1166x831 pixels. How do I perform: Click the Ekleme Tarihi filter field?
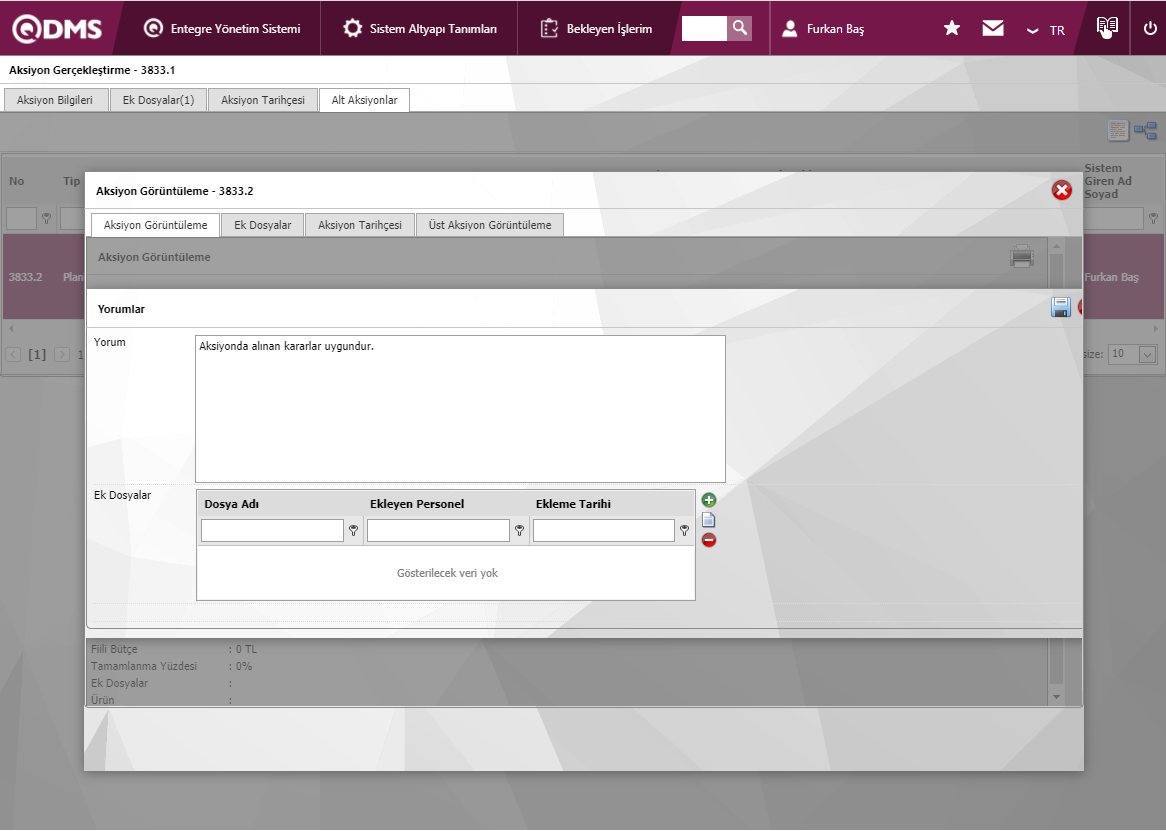click(x=604, y=530)
